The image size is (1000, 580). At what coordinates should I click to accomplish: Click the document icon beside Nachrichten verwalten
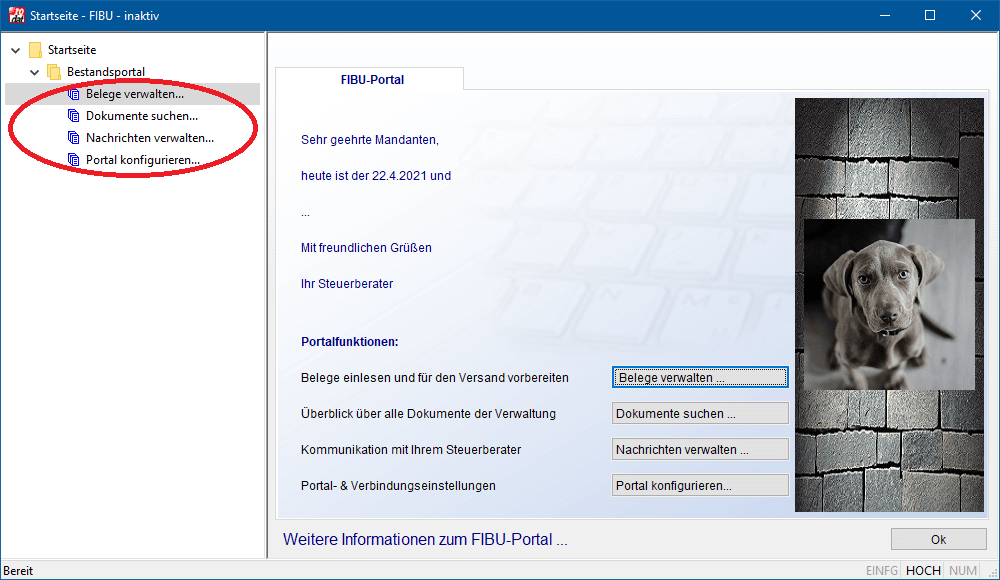pos(73,138)
